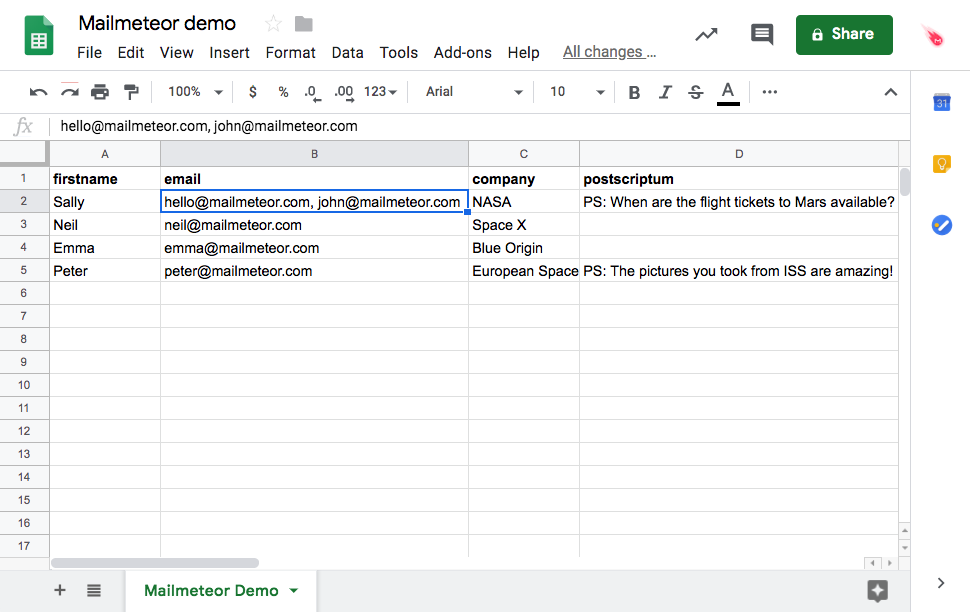The width and height of the screenshot is (970, 612).
Task: Toggle strikethrough formatting
Action: click(x=696, y=92)
